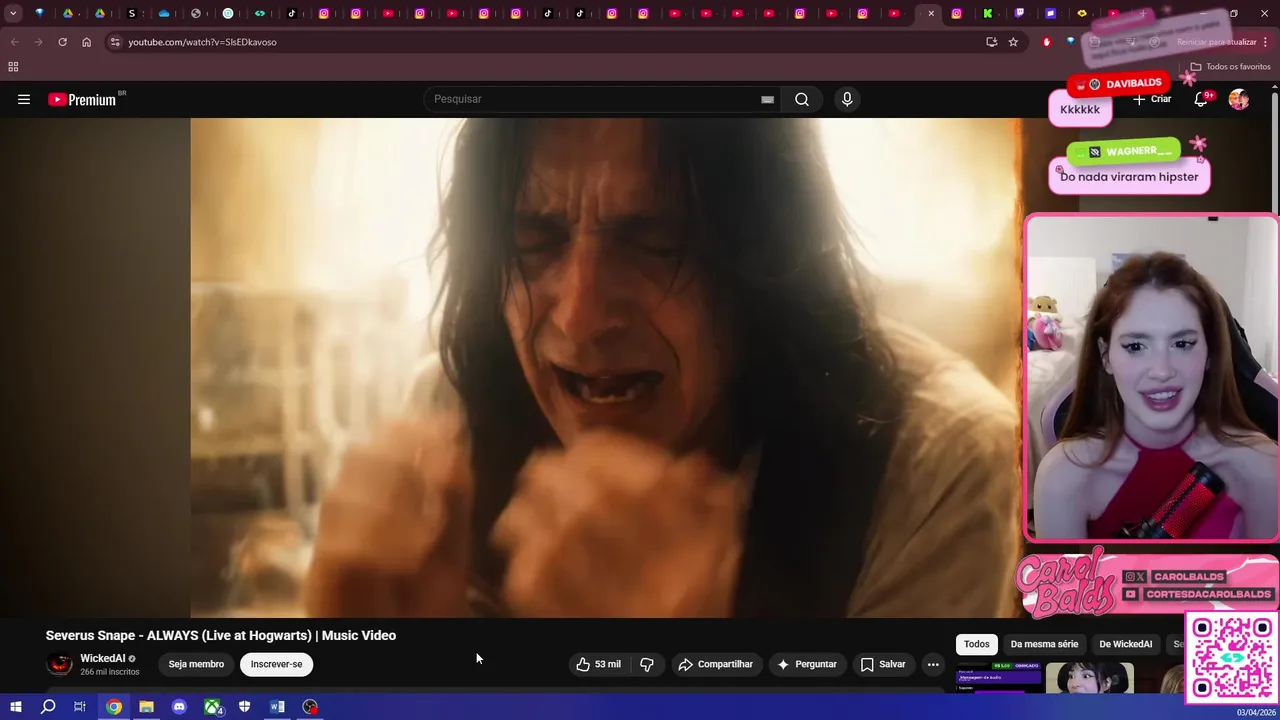Click the Perguntar ask button

point(807,664)
